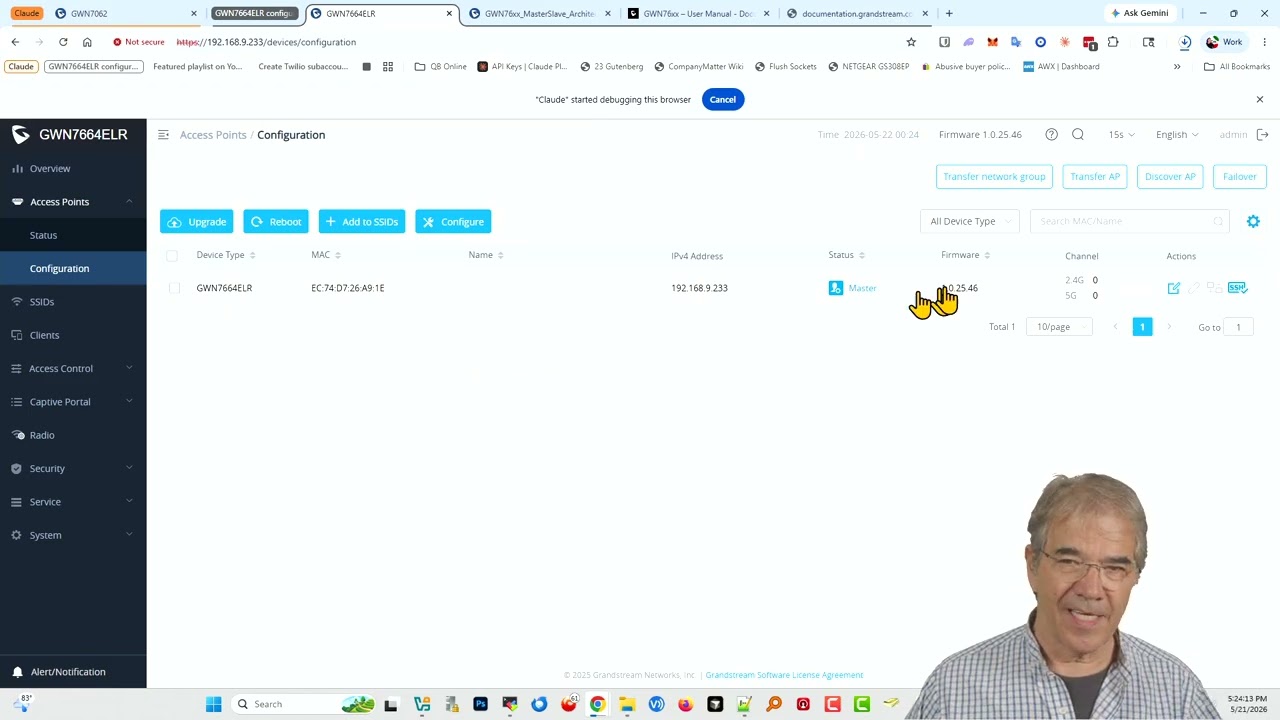Open the All Device Type dropdown

(x=969, y=221)
